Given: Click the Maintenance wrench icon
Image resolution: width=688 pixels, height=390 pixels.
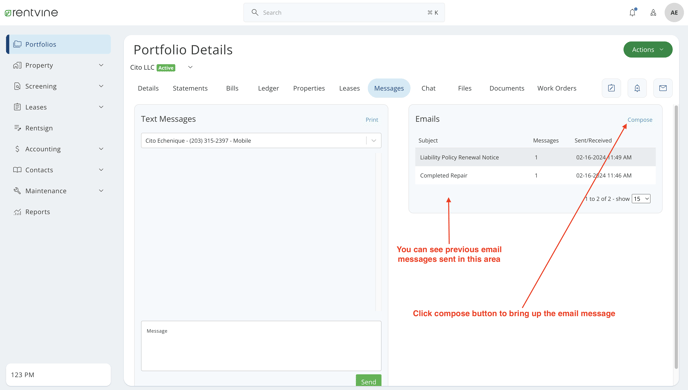Looking at the screenshot, I should (x=17, y=191).
